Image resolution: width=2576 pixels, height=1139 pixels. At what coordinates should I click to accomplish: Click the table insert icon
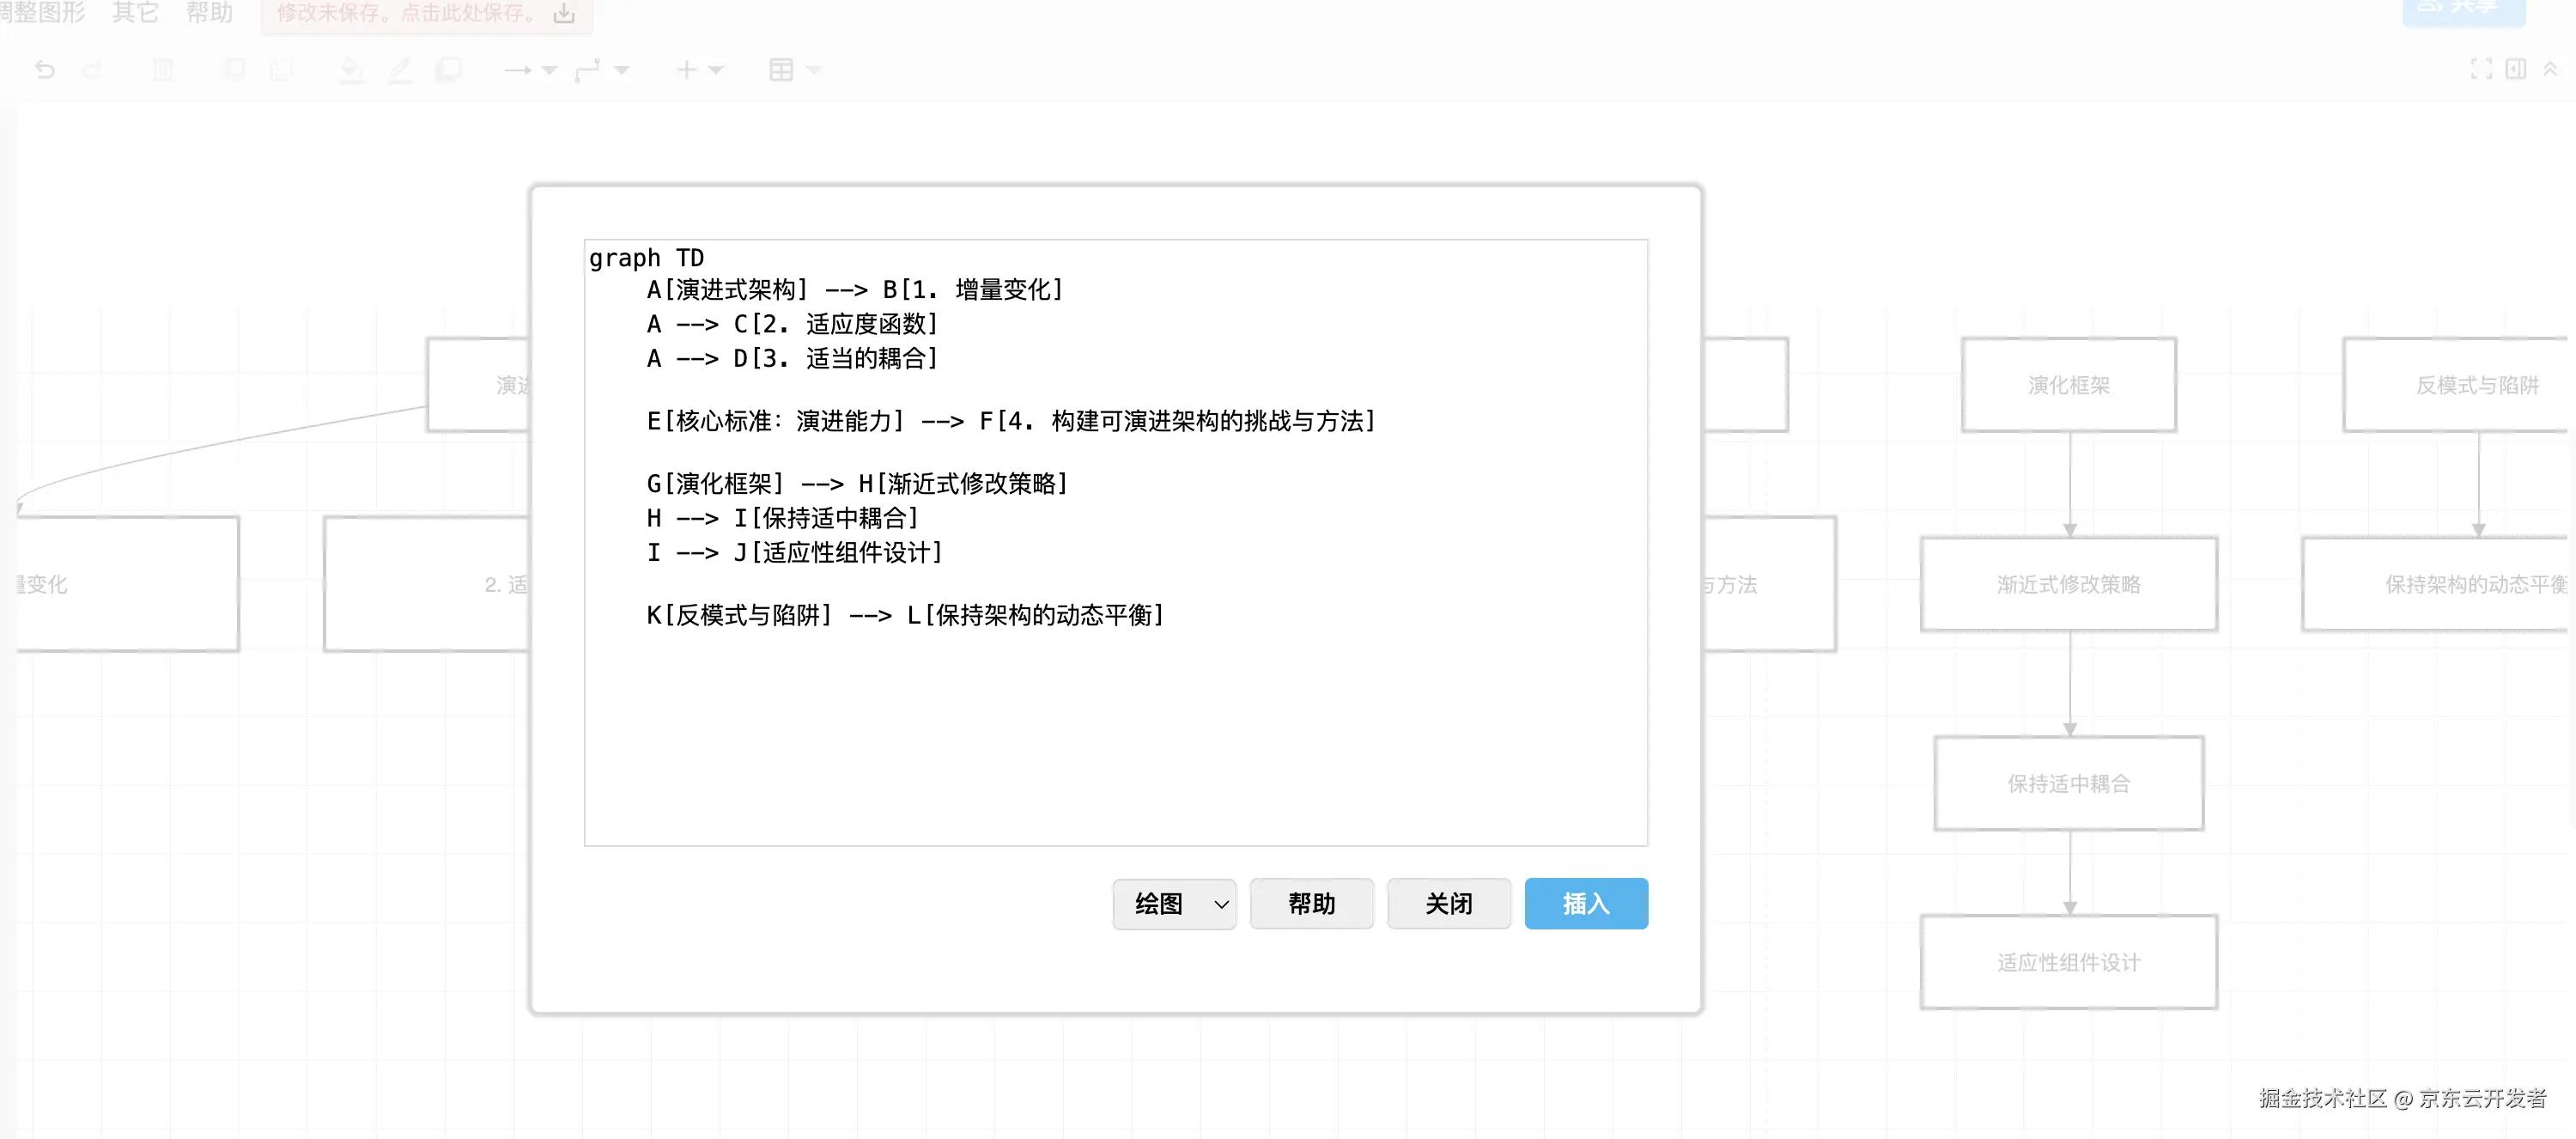pyautogui.click(x=781, y=70)
